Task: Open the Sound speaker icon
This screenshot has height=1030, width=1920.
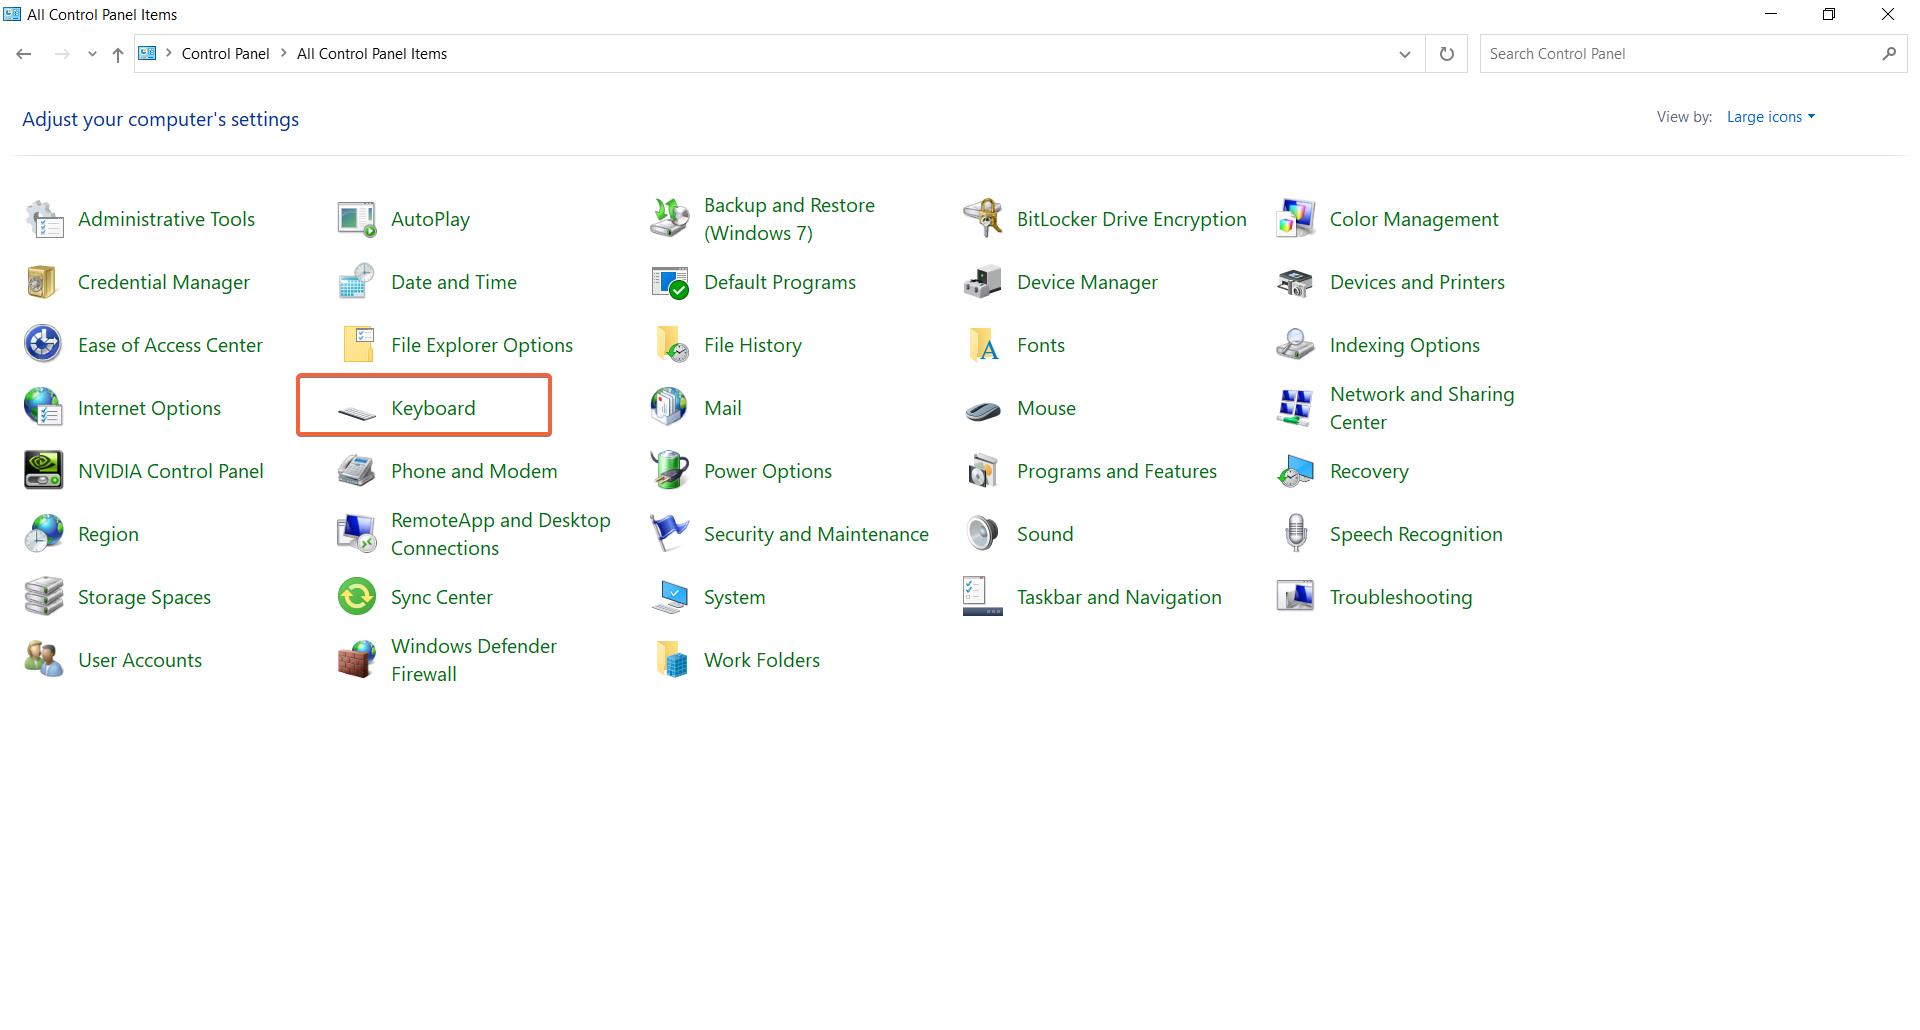Action: point(982,534)
